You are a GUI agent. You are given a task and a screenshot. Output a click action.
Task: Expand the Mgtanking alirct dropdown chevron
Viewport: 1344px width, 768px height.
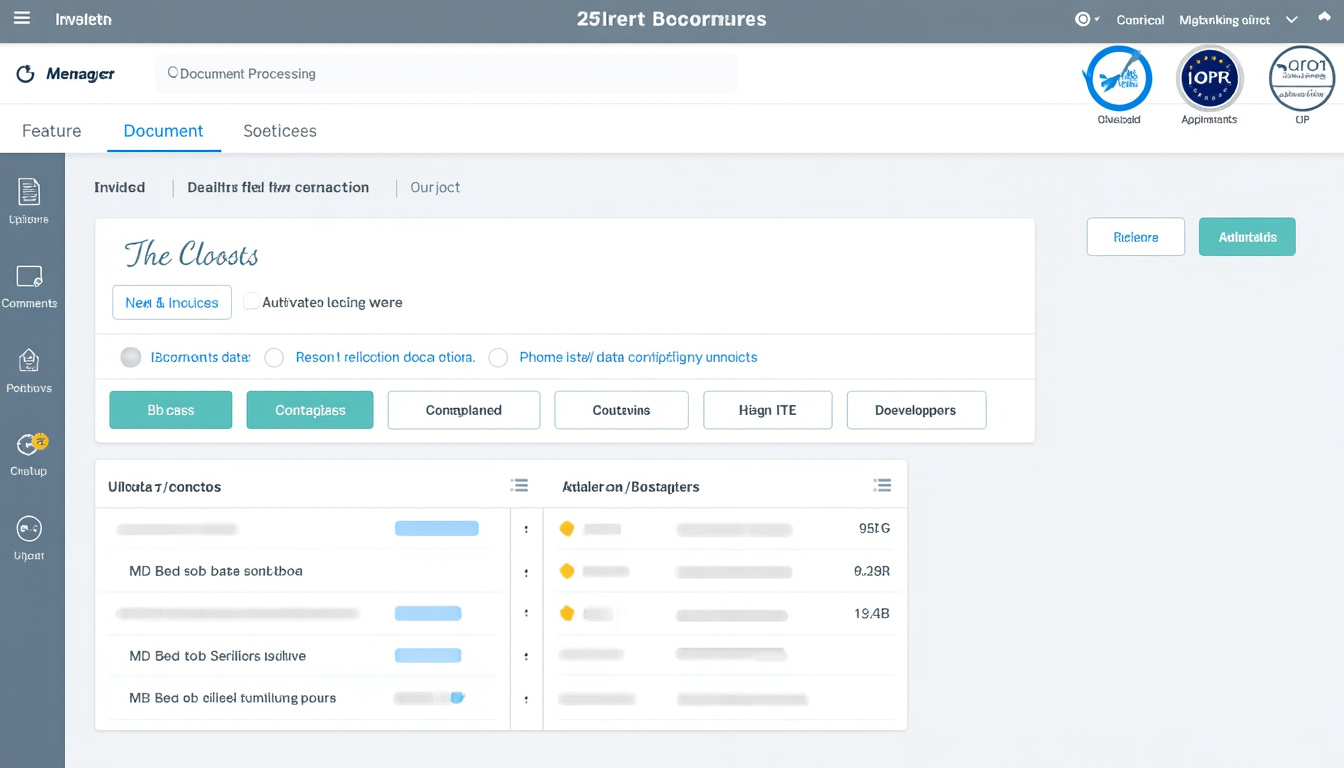point(1291,19)
